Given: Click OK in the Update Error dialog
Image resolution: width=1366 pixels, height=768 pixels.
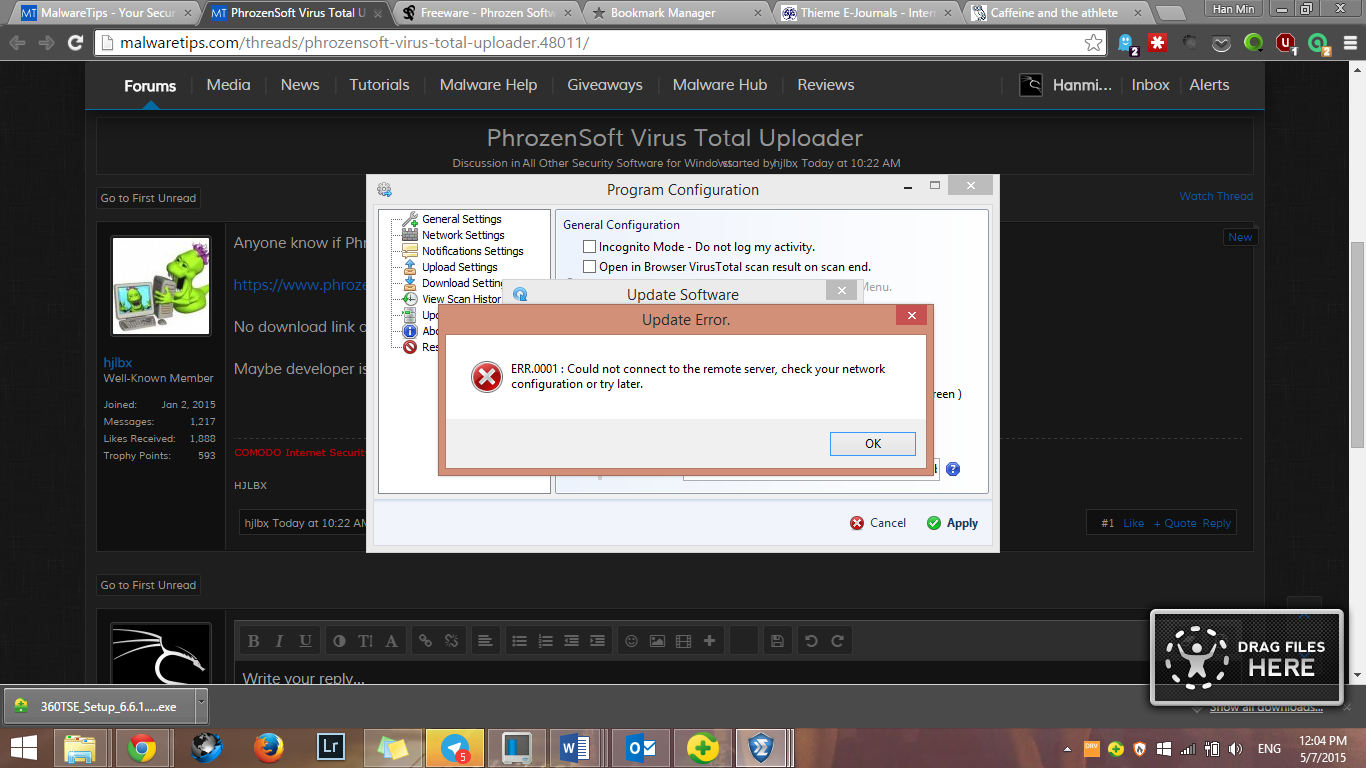Looking at the screenshot, I should 872,443.
